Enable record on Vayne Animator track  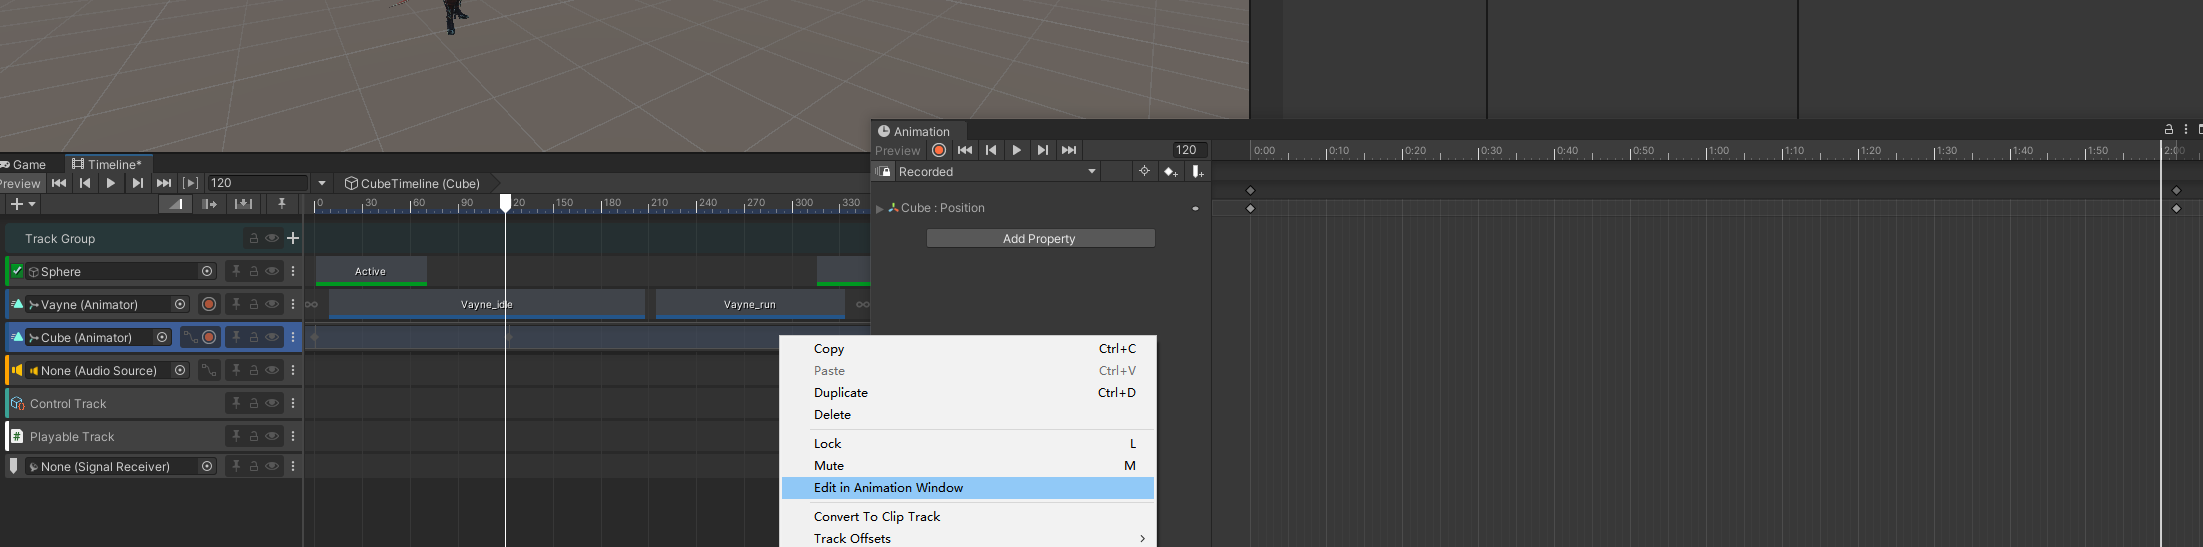pos(209,304)
